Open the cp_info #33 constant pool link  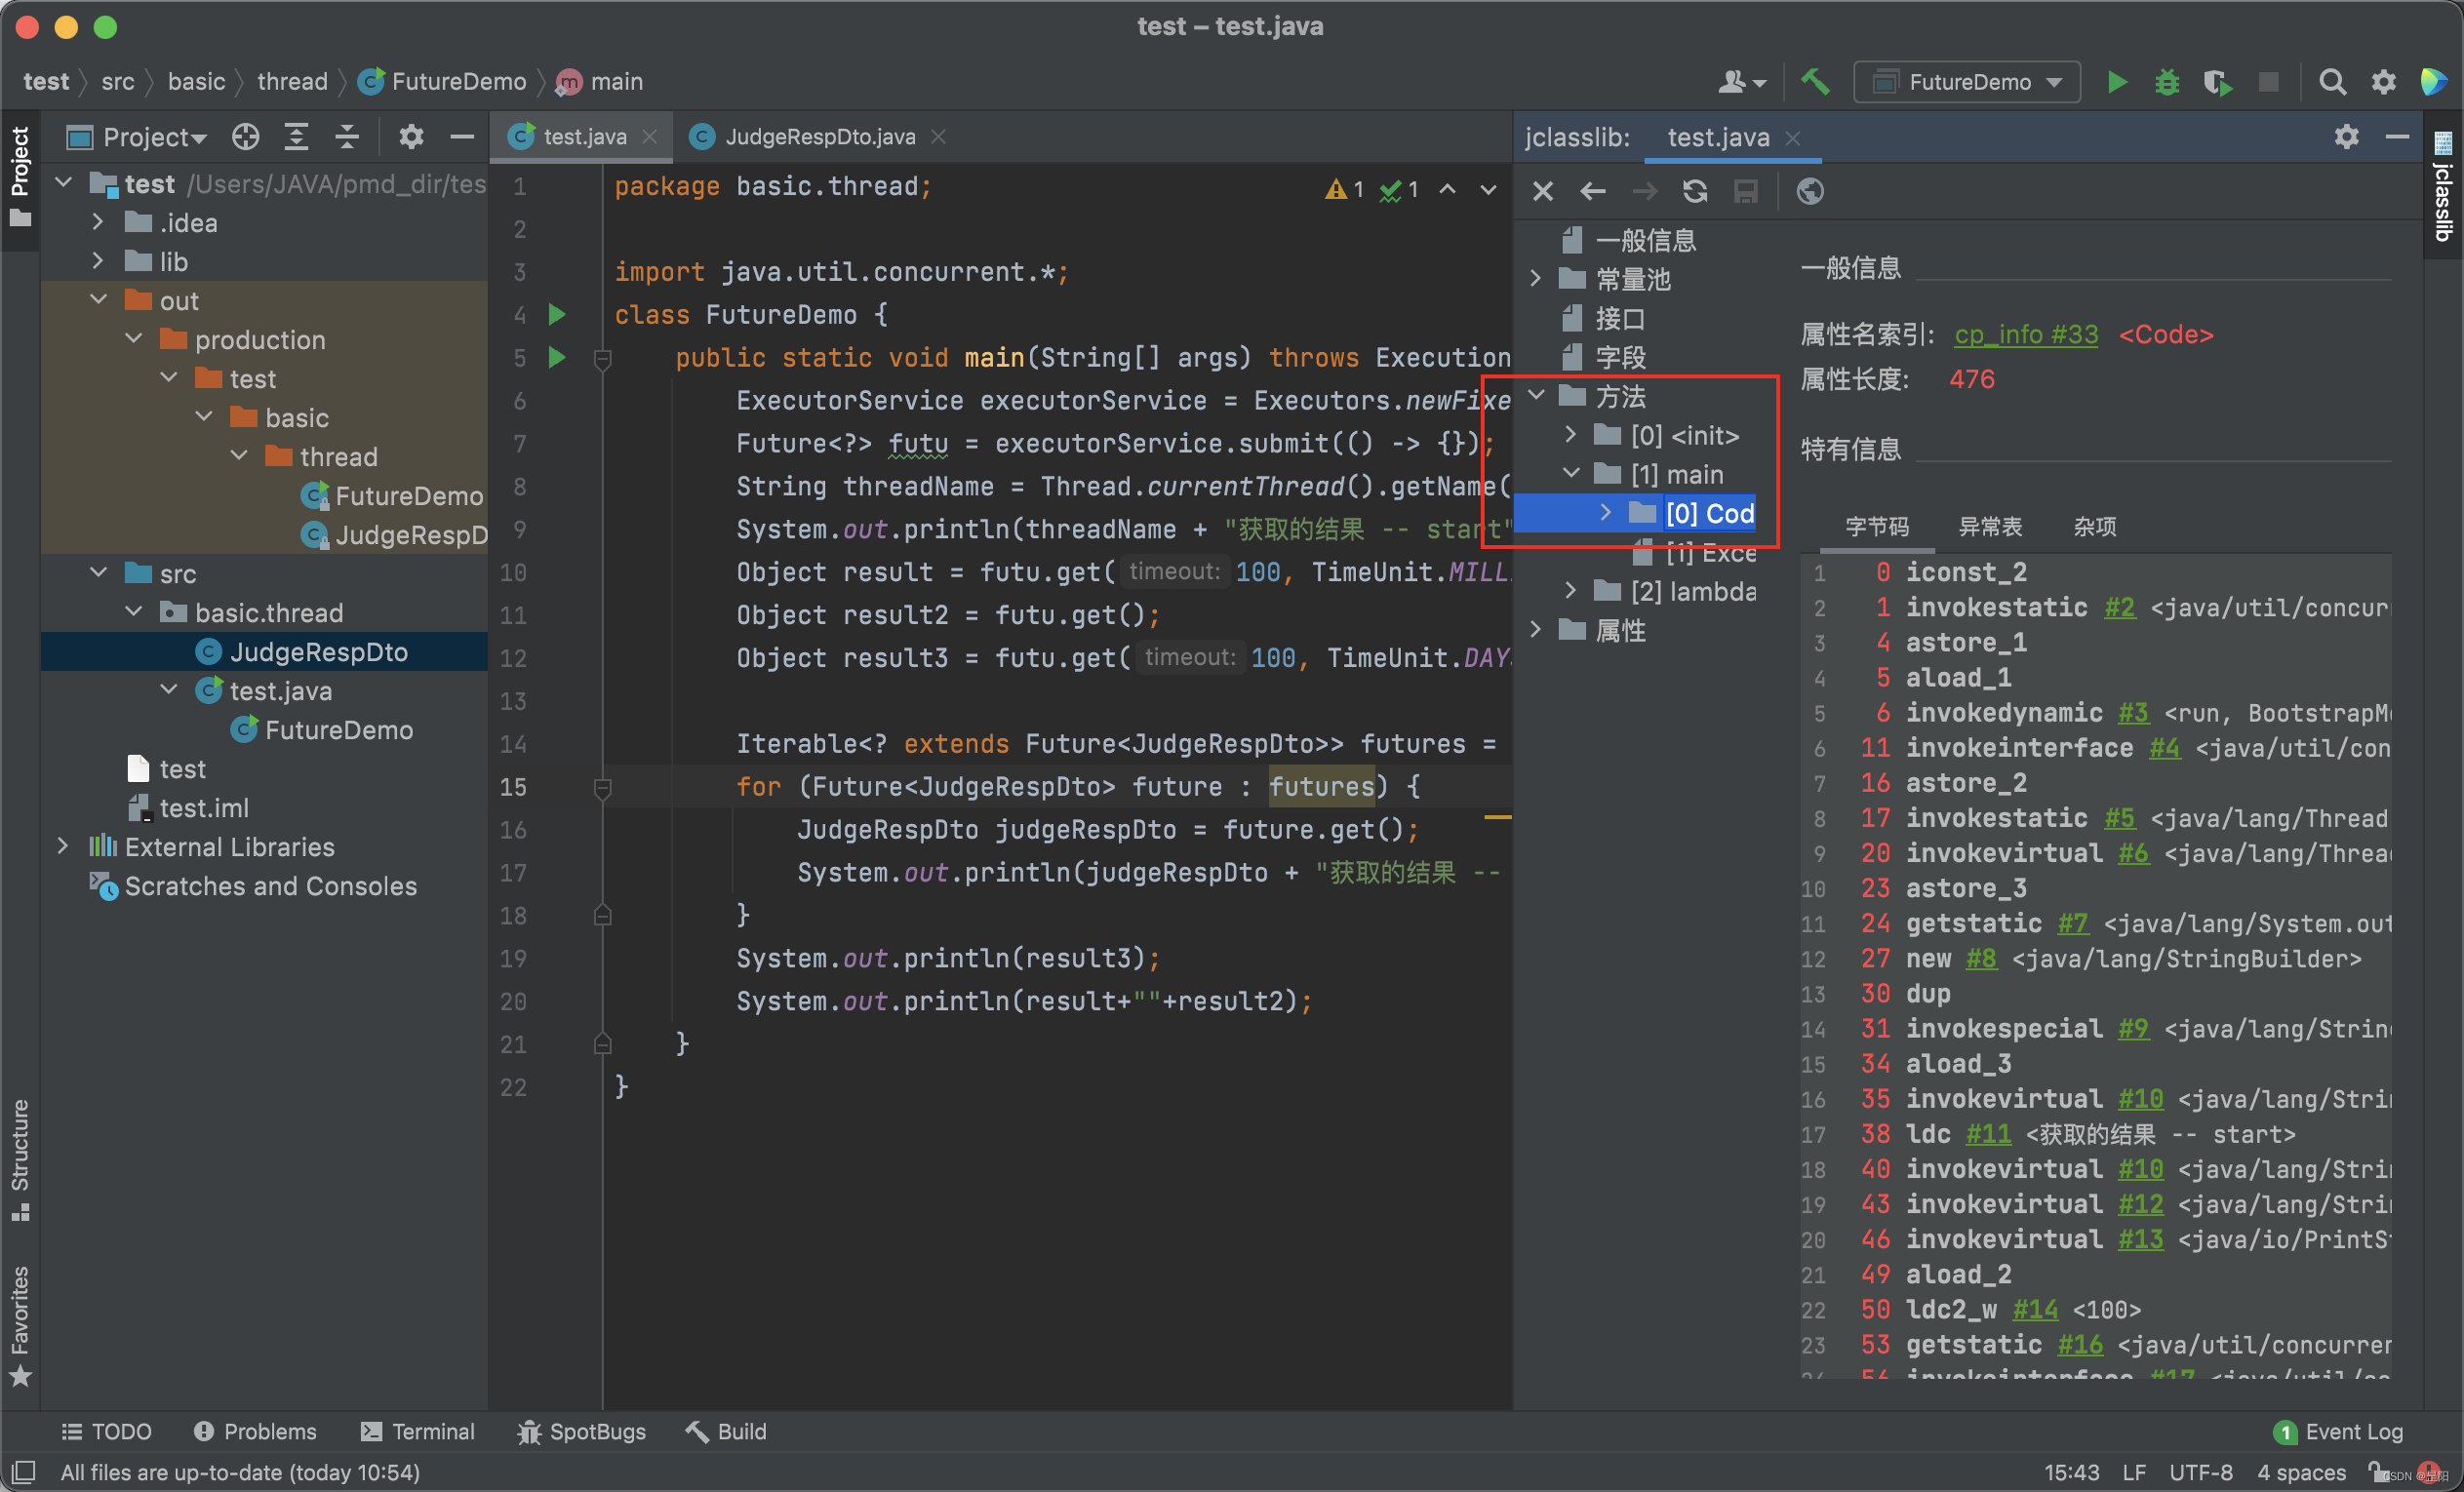coord(2026,334)
